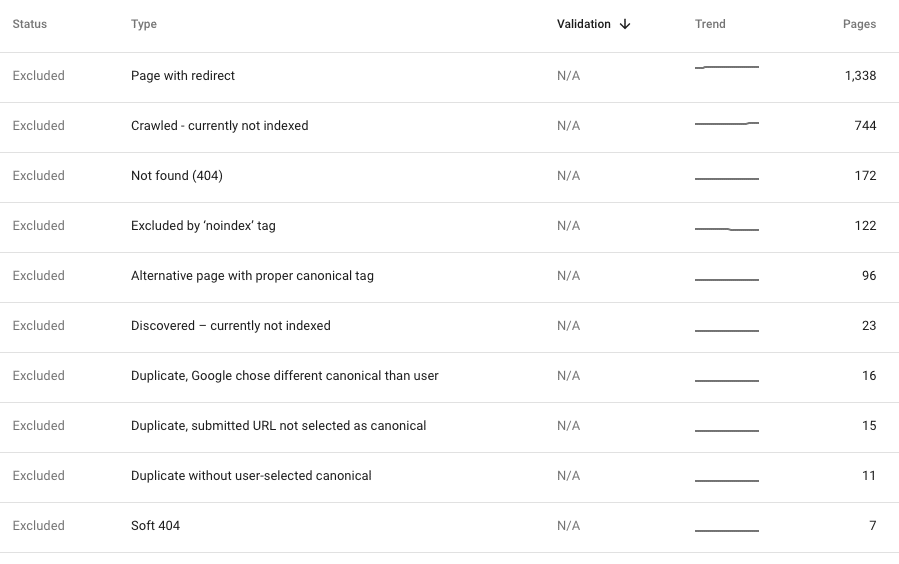Screen dimensions: 899x564
Task: Click trend sparkline for Crawled not indexed
Action: tap(727, 123)
